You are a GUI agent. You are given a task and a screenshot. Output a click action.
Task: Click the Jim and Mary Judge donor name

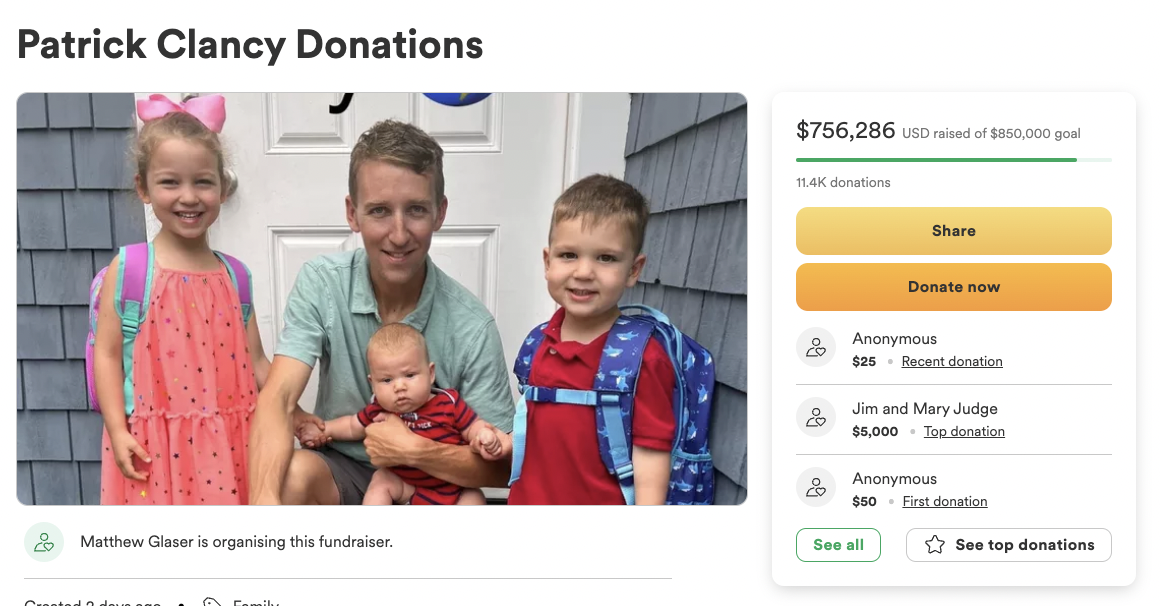925,408
